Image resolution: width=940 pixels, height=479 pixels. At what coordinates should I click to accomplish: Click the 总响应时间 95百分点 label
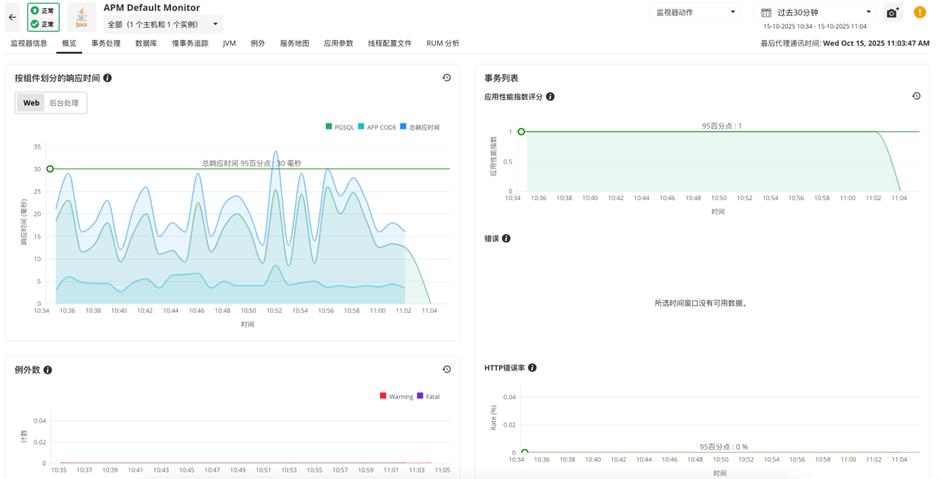251,163
